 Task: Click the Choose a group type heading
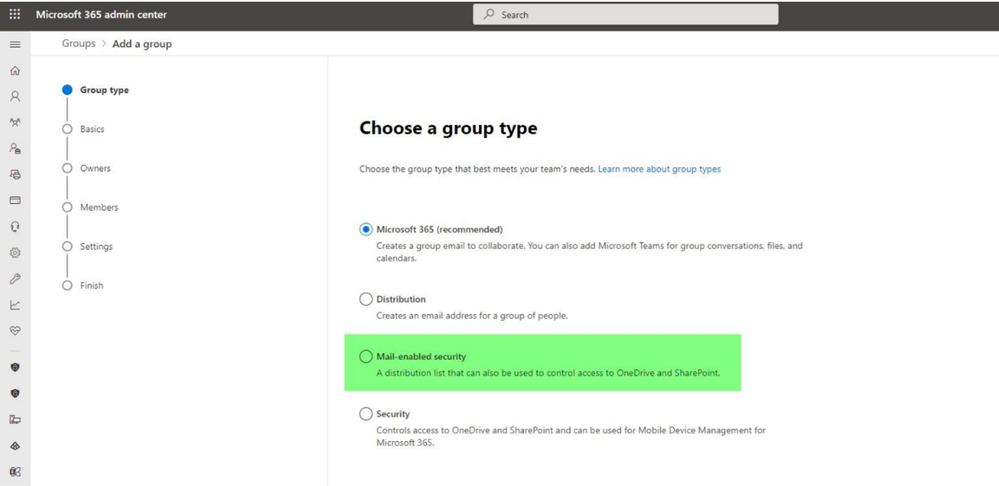(448, 129)
